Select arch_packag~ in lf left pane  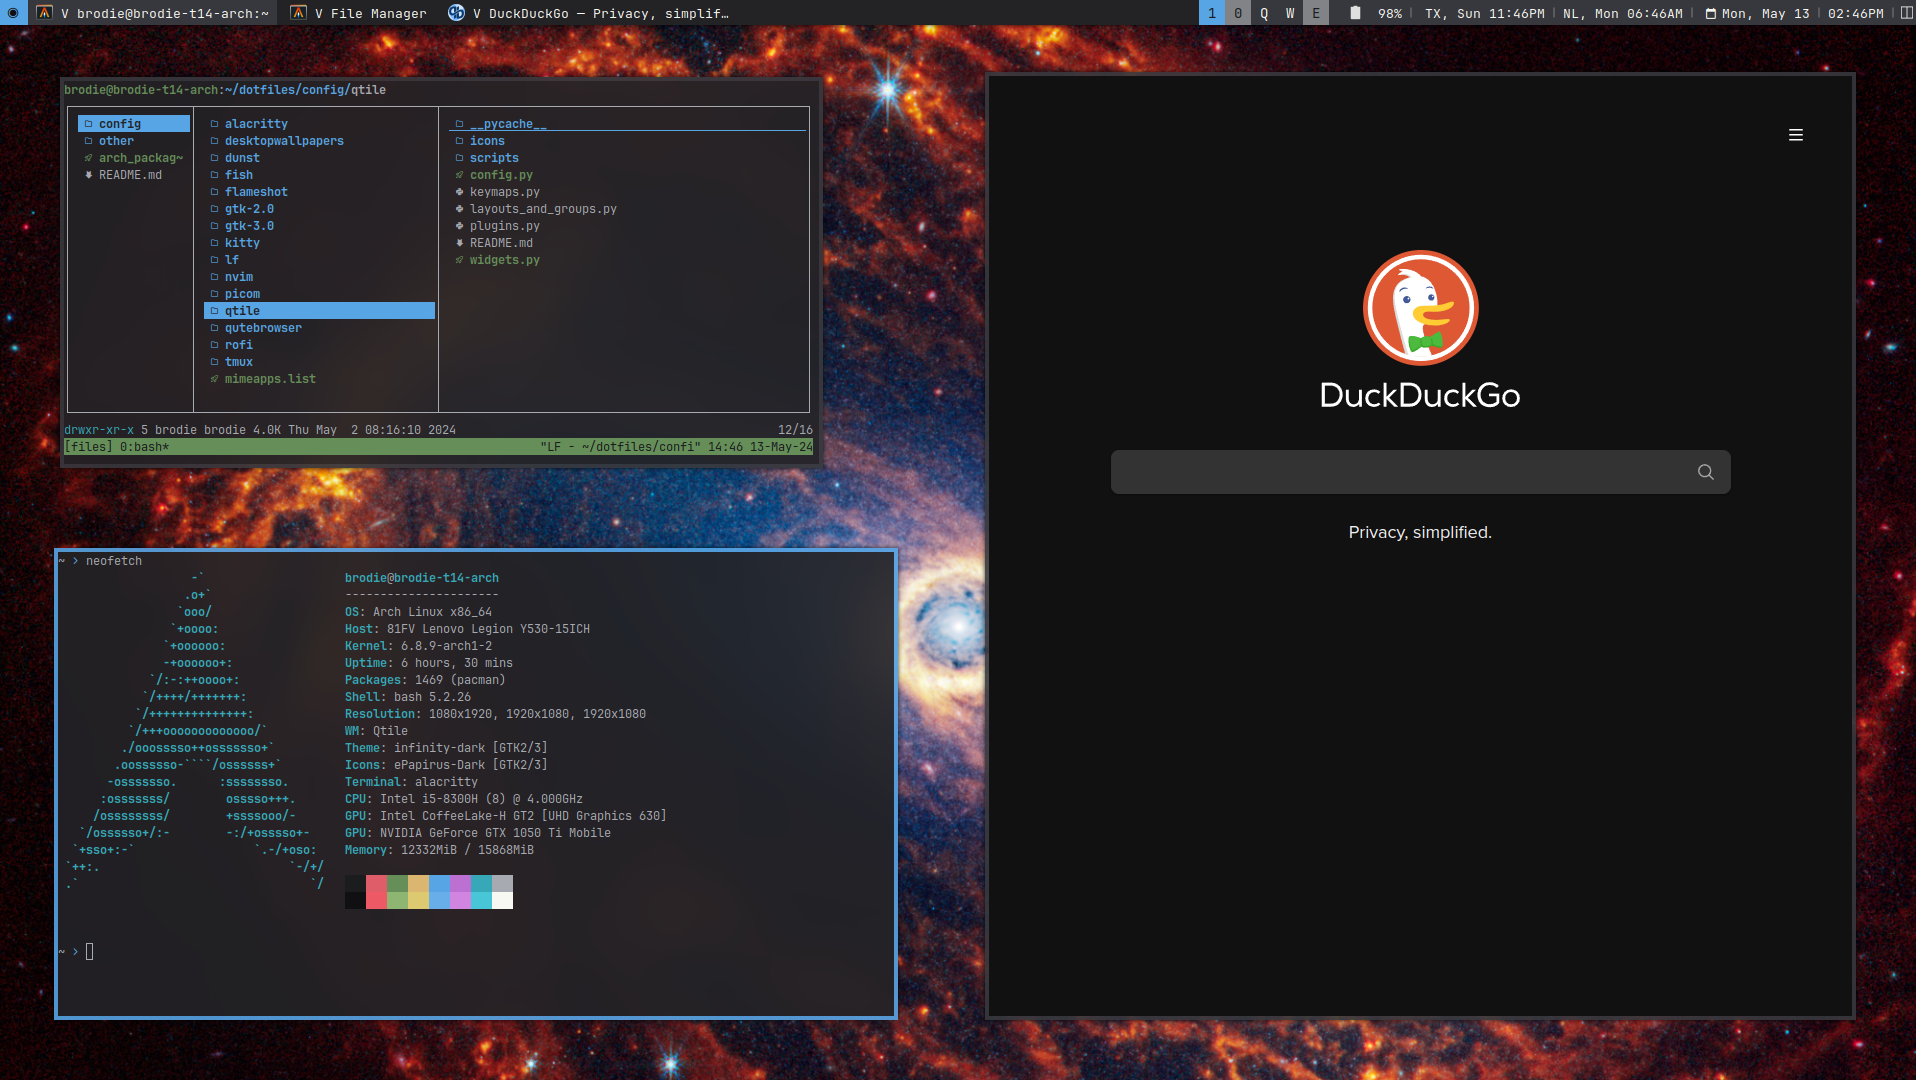[x=141, y=158]
